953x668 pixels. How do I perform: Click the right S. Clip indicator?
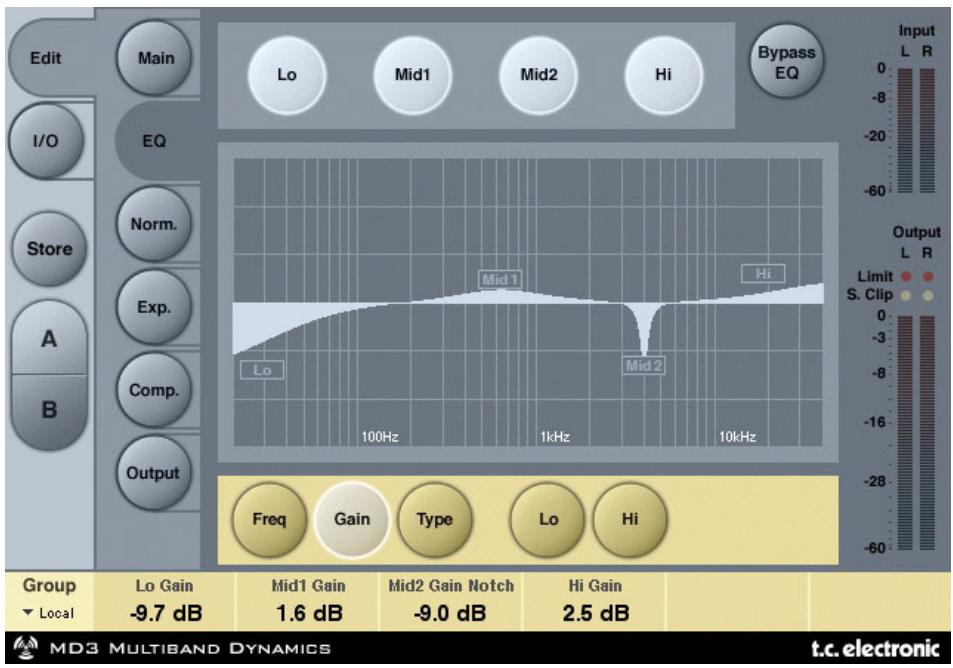(927, 296)
